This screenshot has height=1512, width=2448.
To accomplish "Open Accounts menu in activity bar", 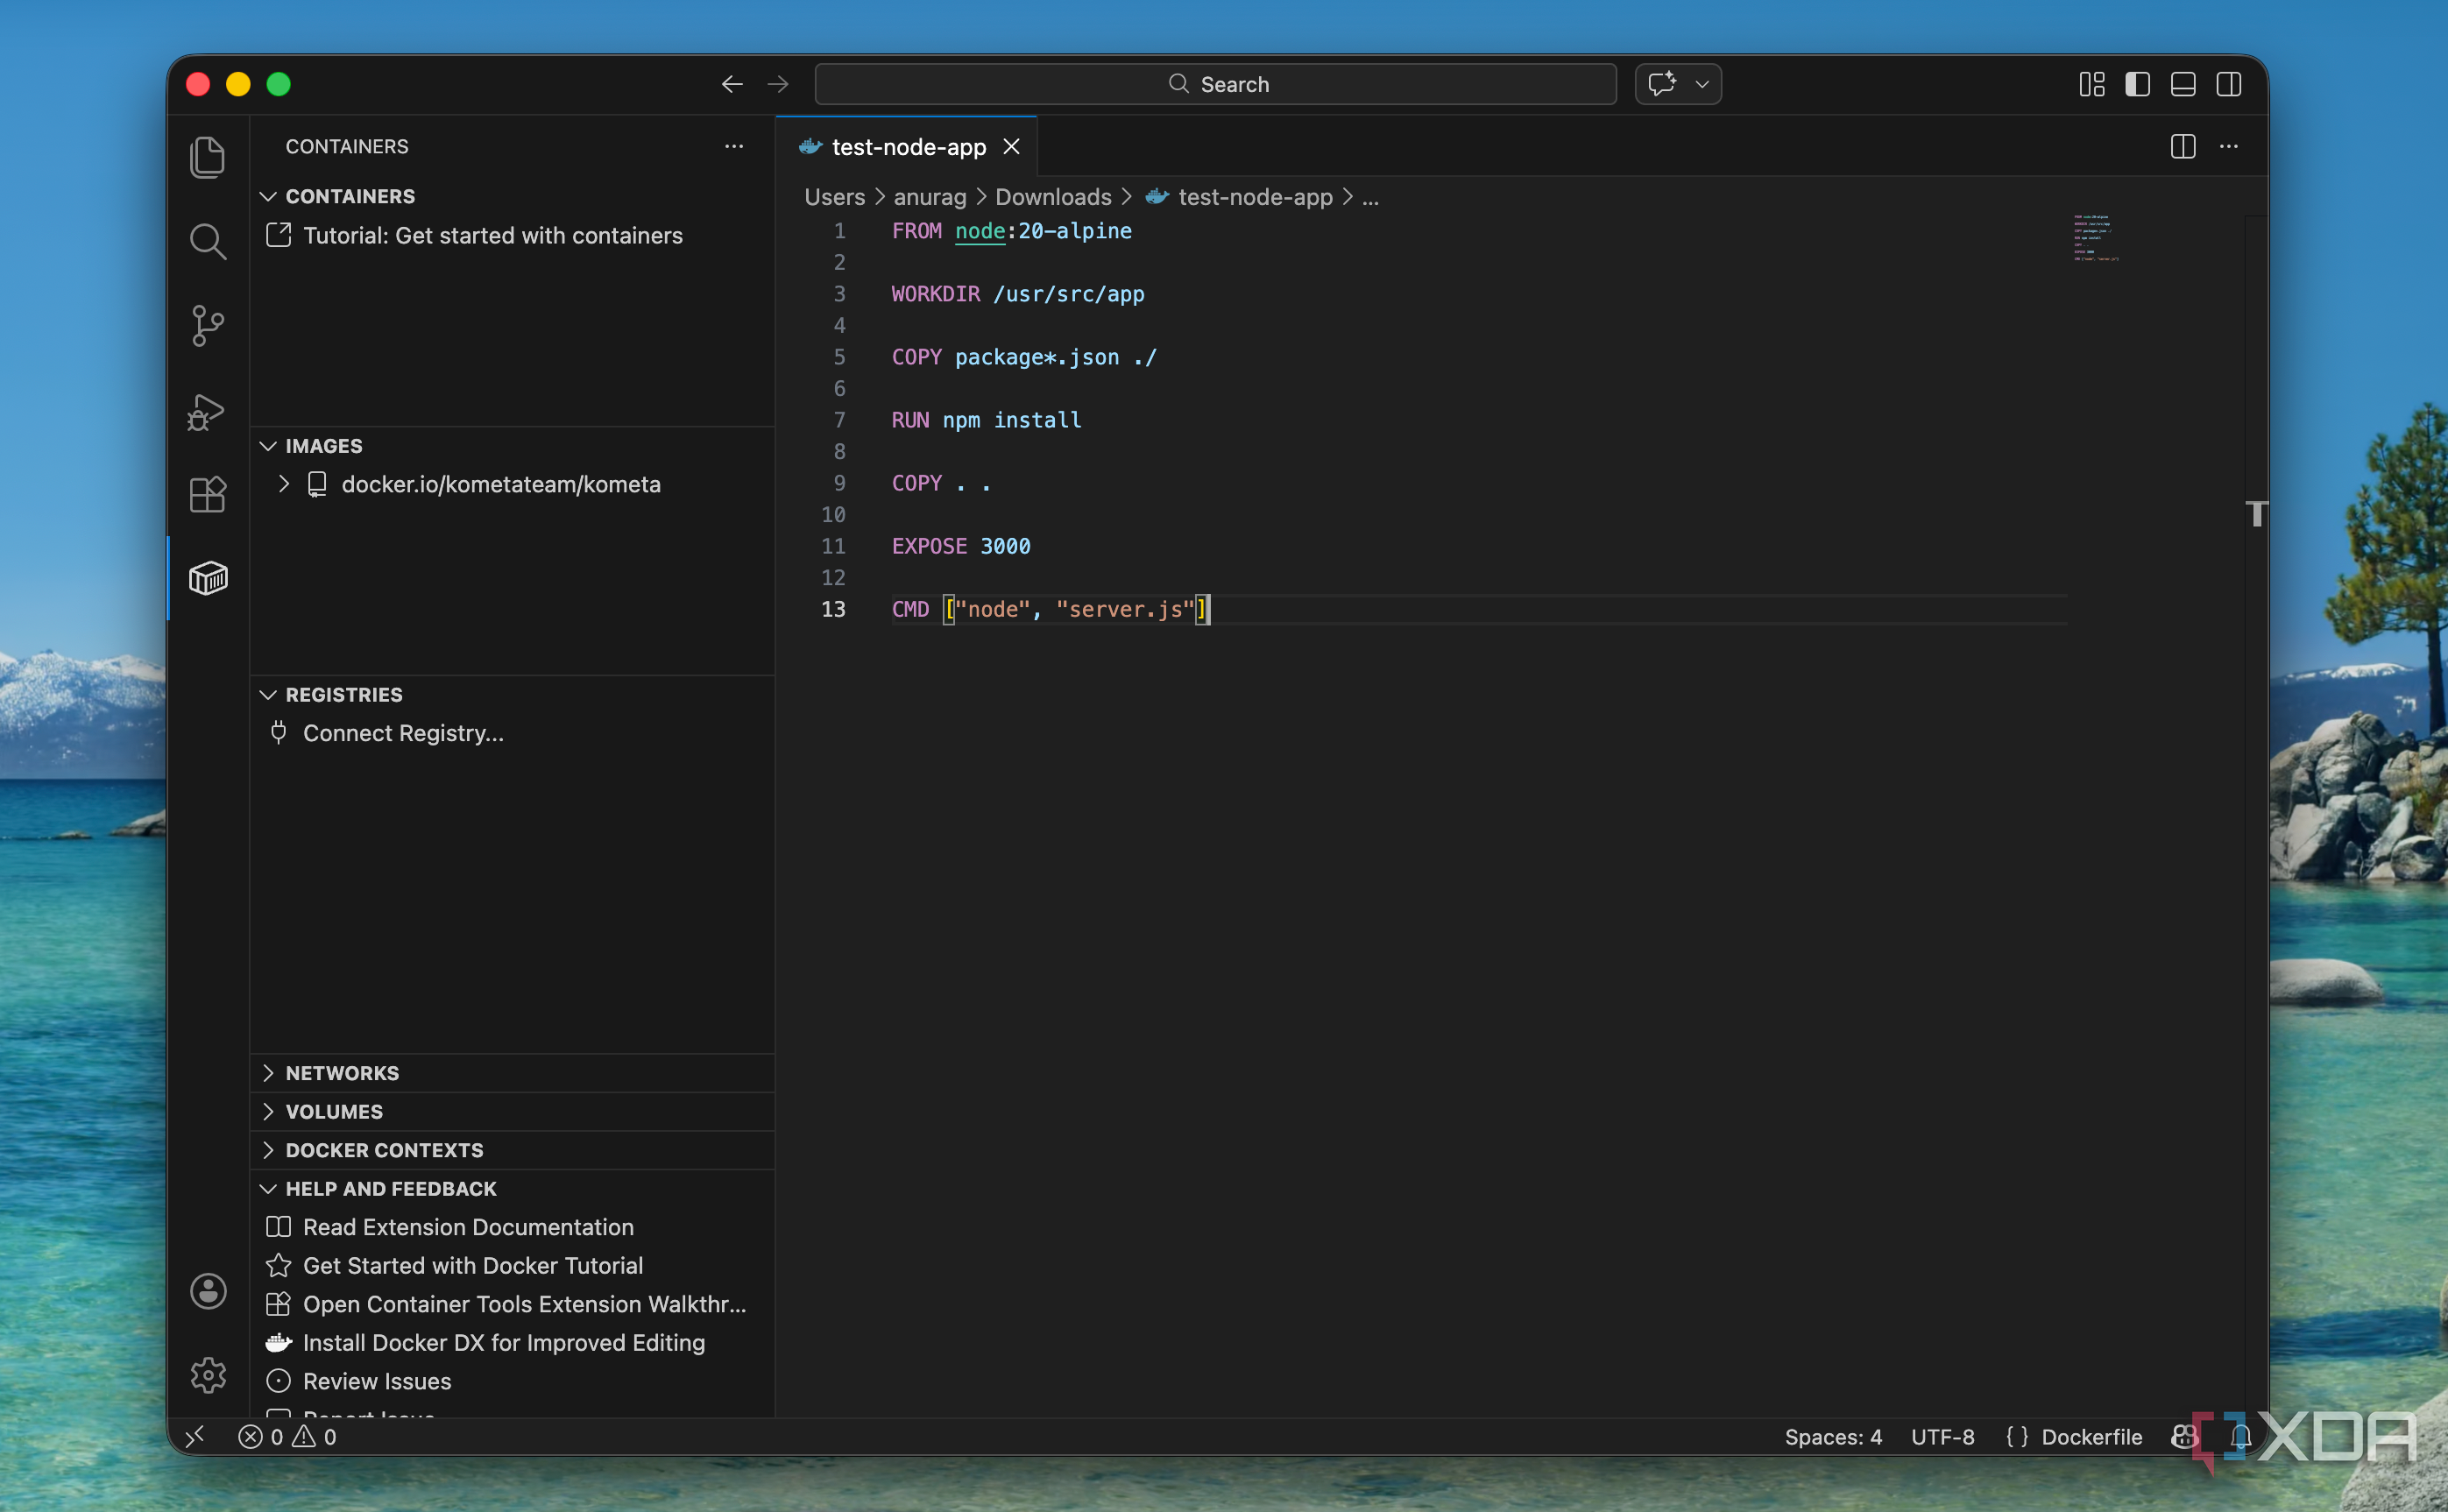I will [x=208, y=1291].
